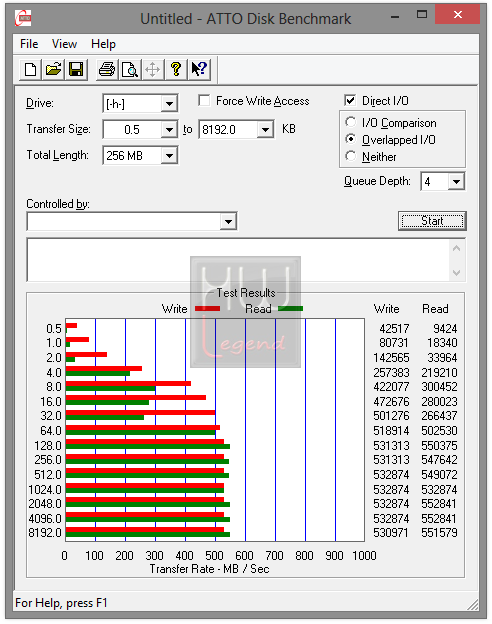The width and height of the screenshot is (492, 624).
Task: Start the benchmark with Start button
Action: (x=432, y=221)
